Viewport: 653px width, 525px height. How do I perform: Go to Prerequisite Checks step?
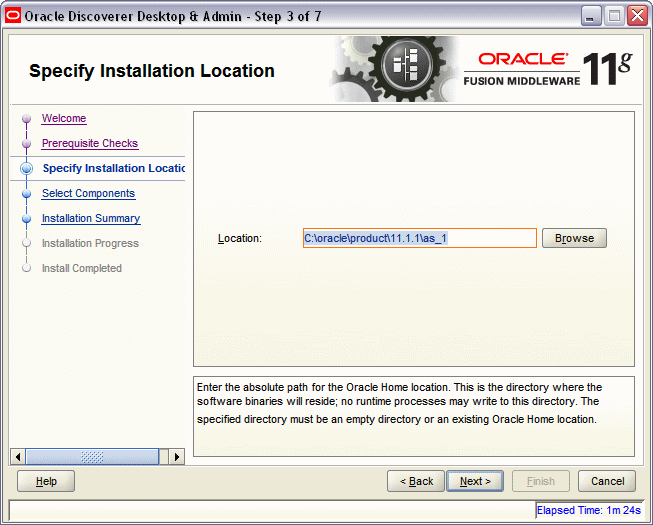[x=90, y=143]
